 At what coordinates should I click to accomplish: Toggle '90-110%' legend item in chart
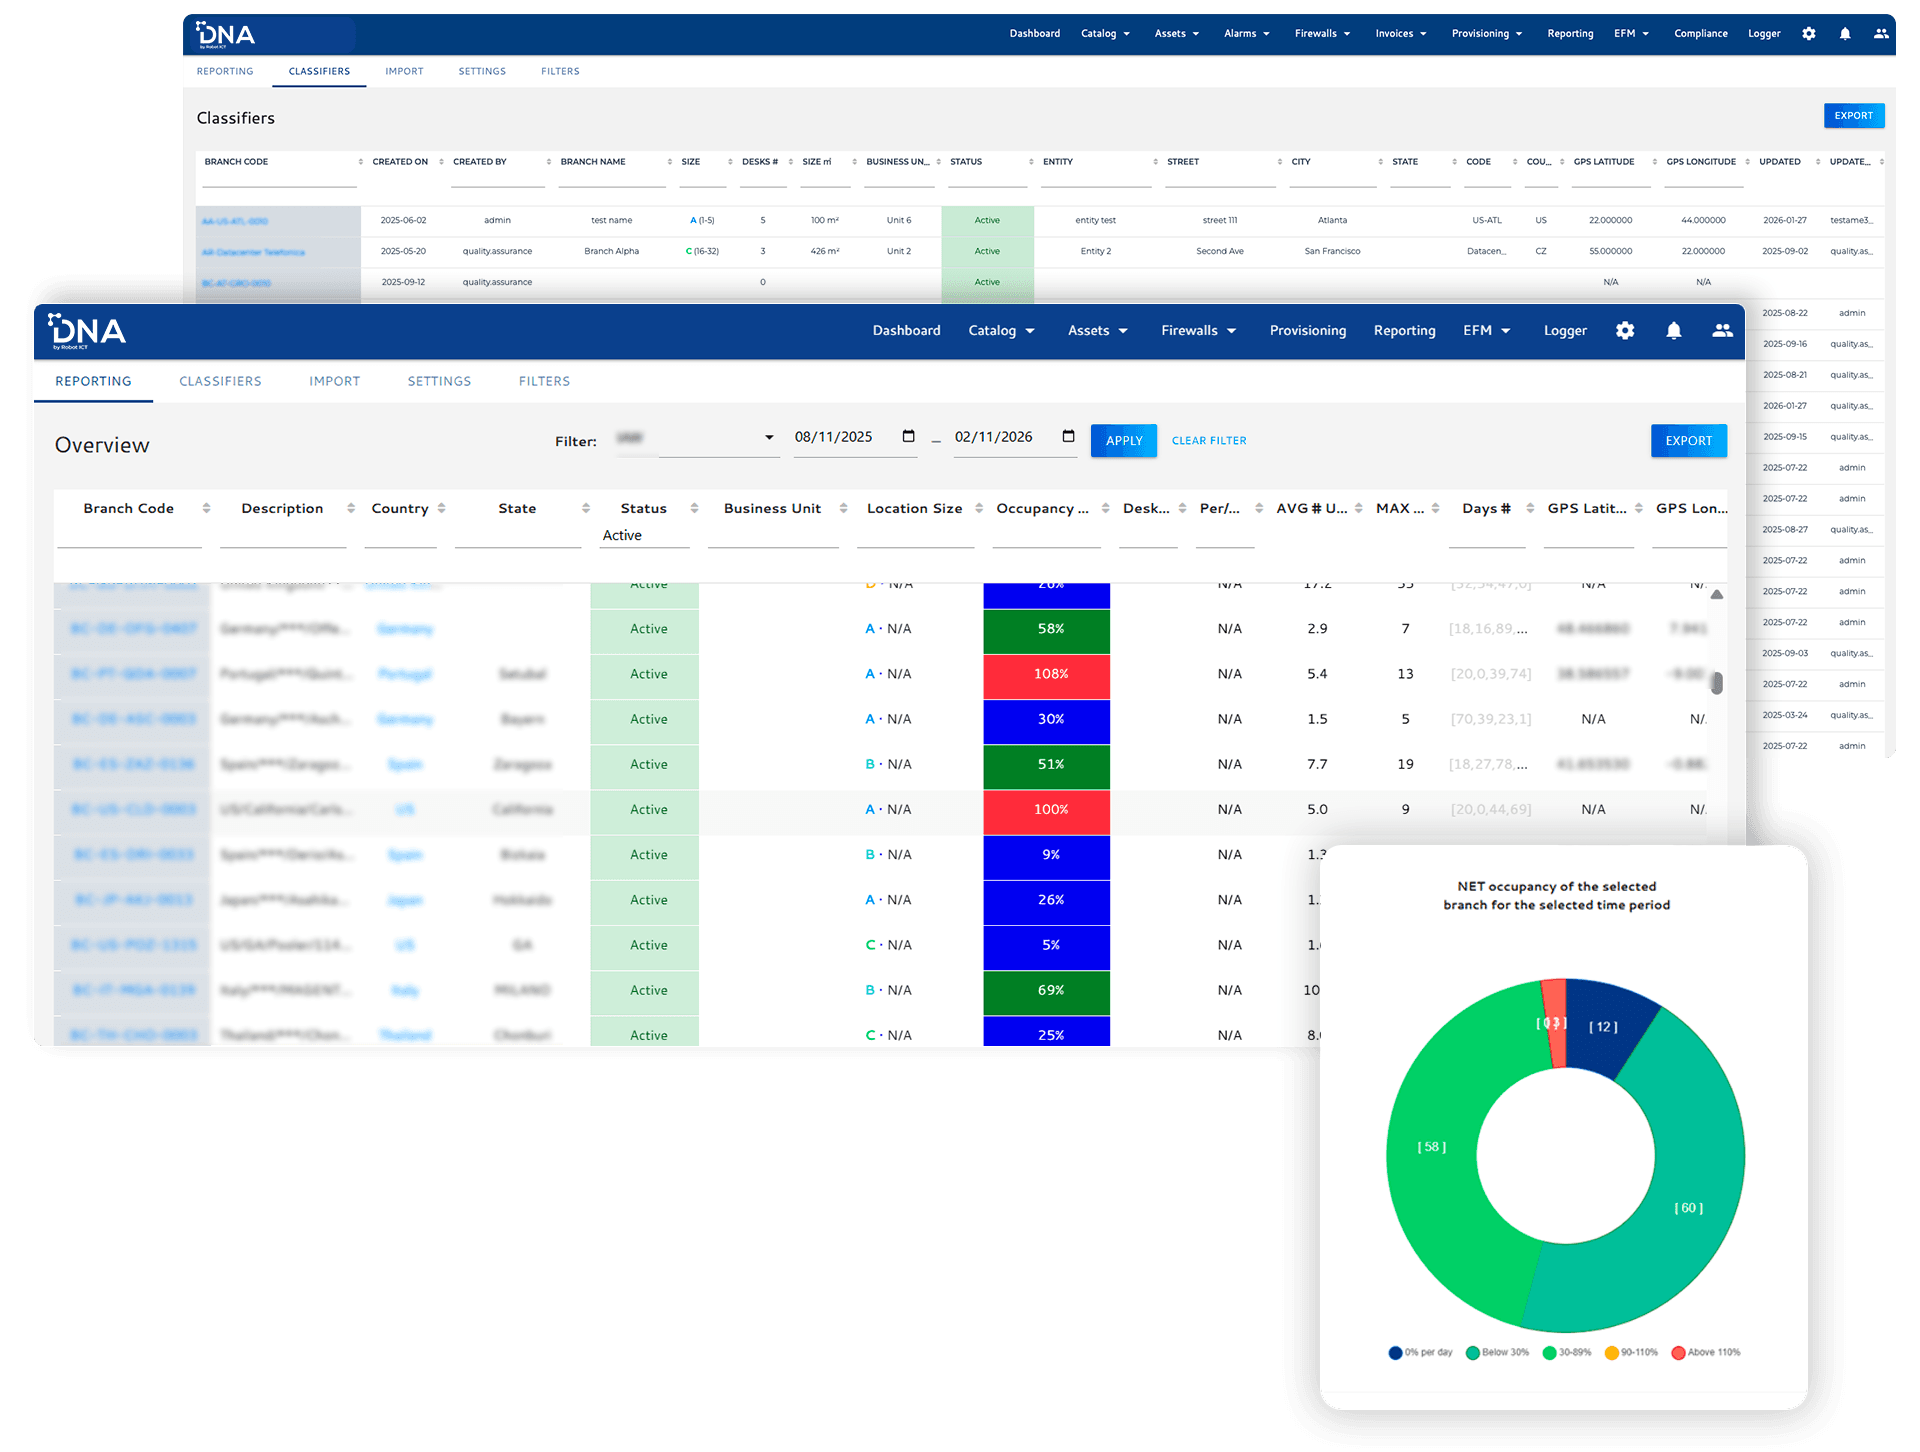click(x=1631, y=1353)
